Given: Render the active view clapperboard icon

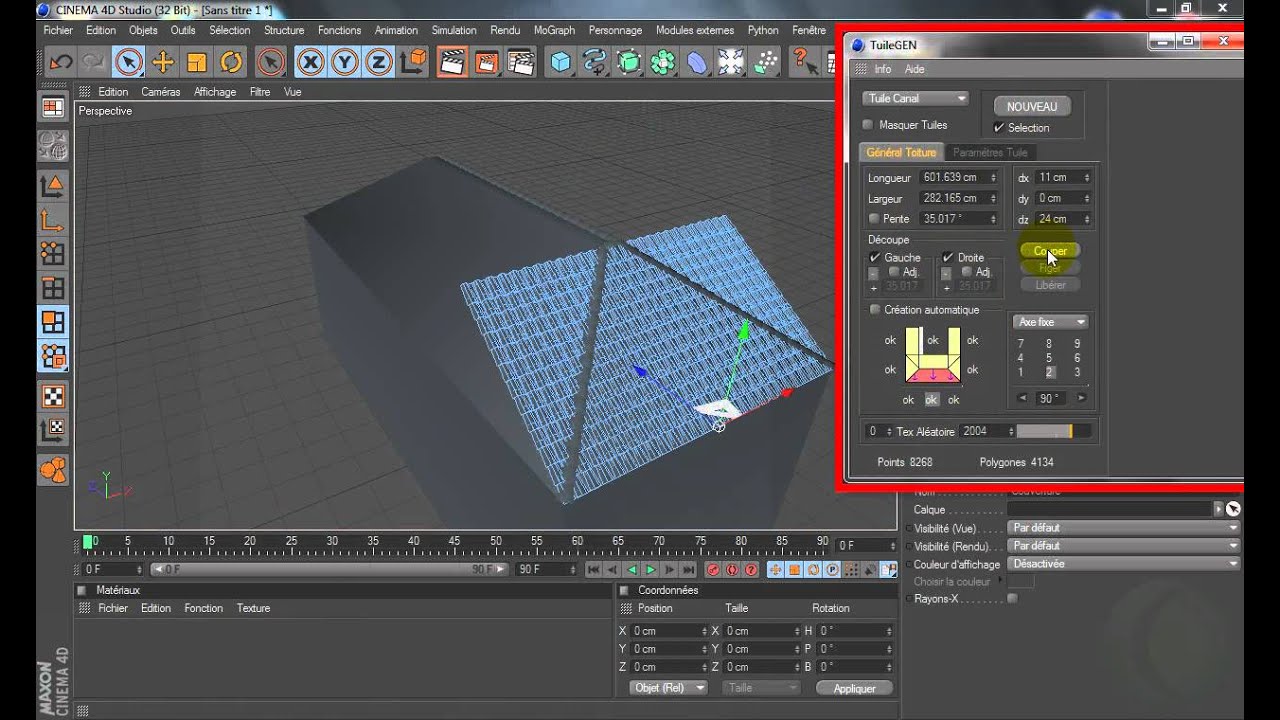Looking at the screenshot, I should coord(453,62).
